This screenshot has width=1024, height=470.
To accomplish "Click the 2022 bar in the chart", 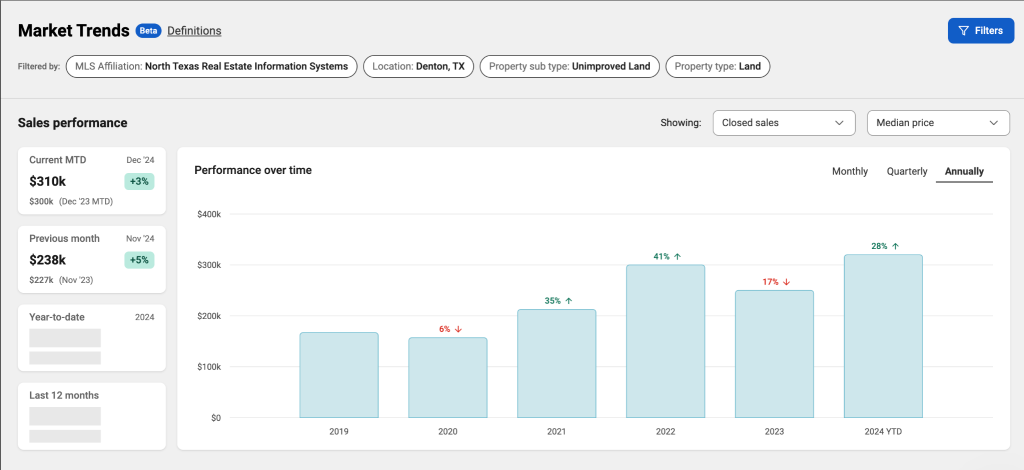I will coord(665,341).
